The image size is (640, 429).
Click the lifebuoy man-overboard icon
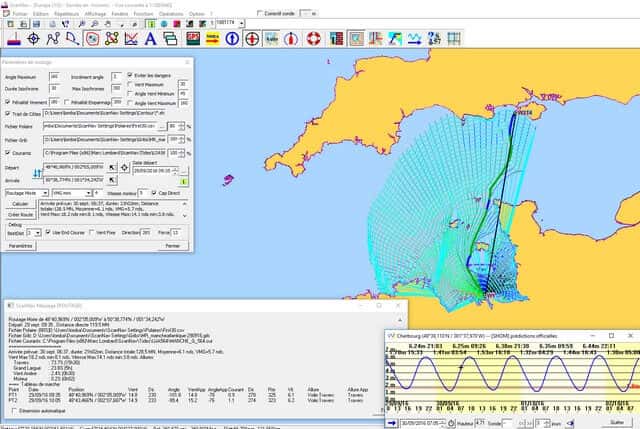(x=312, y=39)
